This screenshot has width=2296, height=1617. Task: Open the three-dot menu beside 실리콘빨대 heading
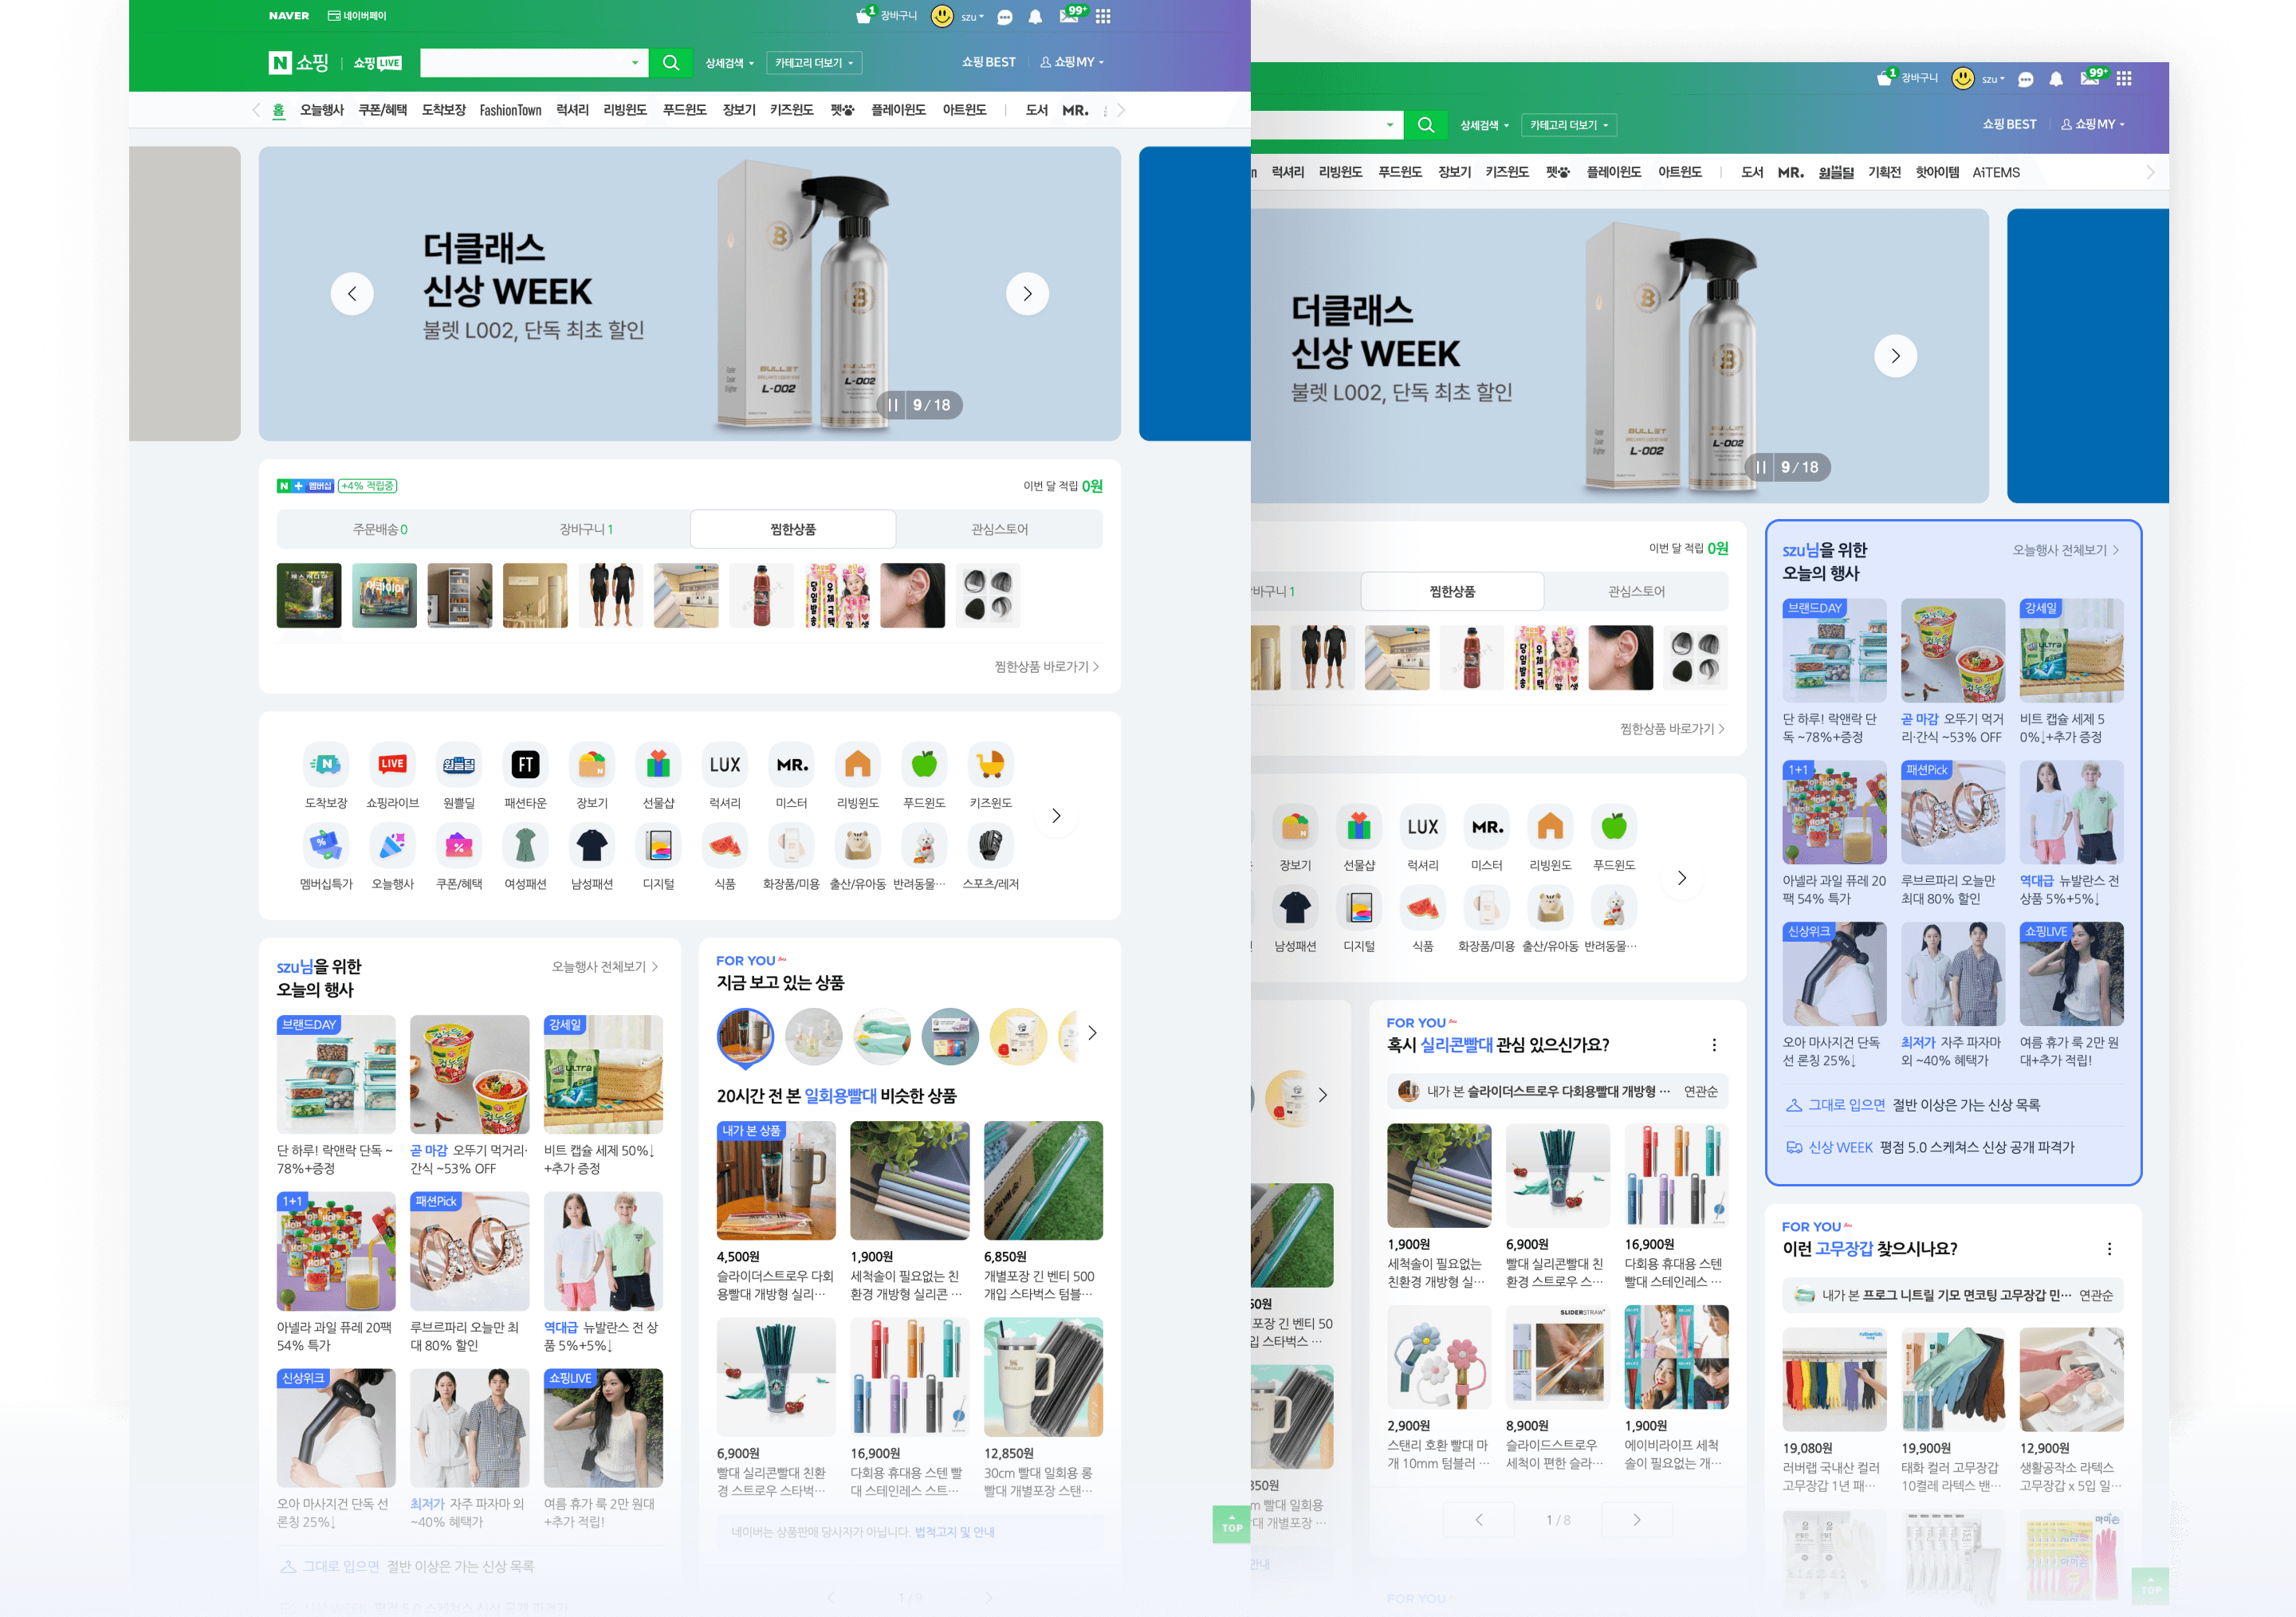pyautogui.click(x=1714, y=1045)
